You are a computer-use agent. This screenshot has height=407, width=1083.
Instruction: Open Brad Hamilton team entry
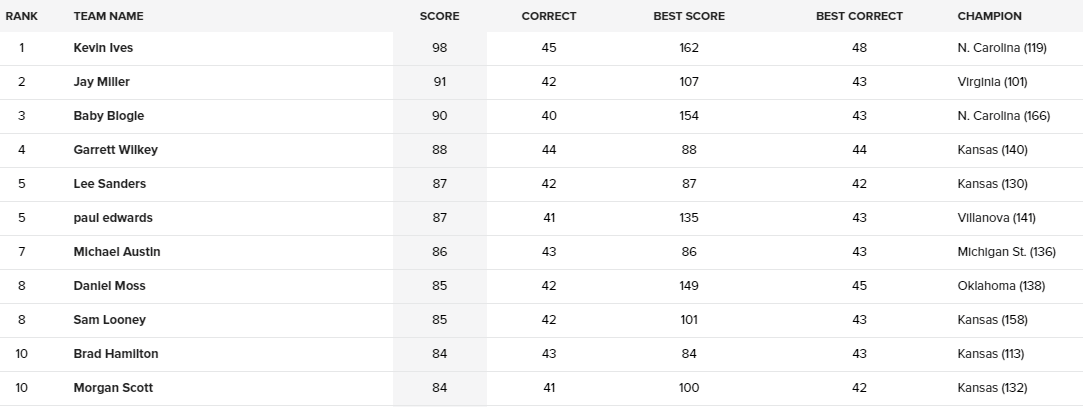tap(116, 353)
